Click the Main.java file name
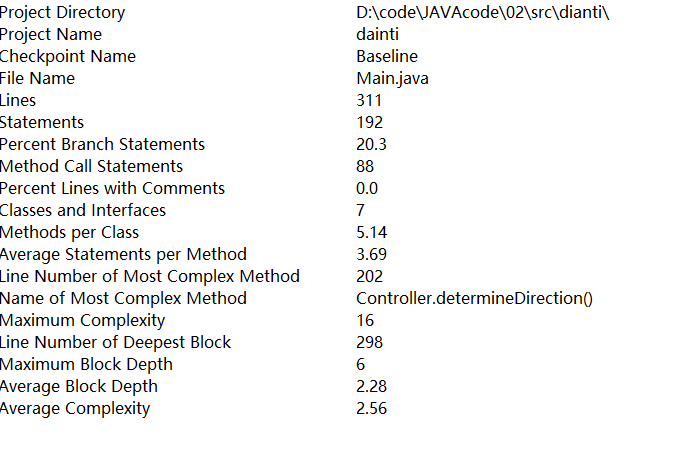The height and width of the screenshot is (449, 700). (x=393, y=78)
